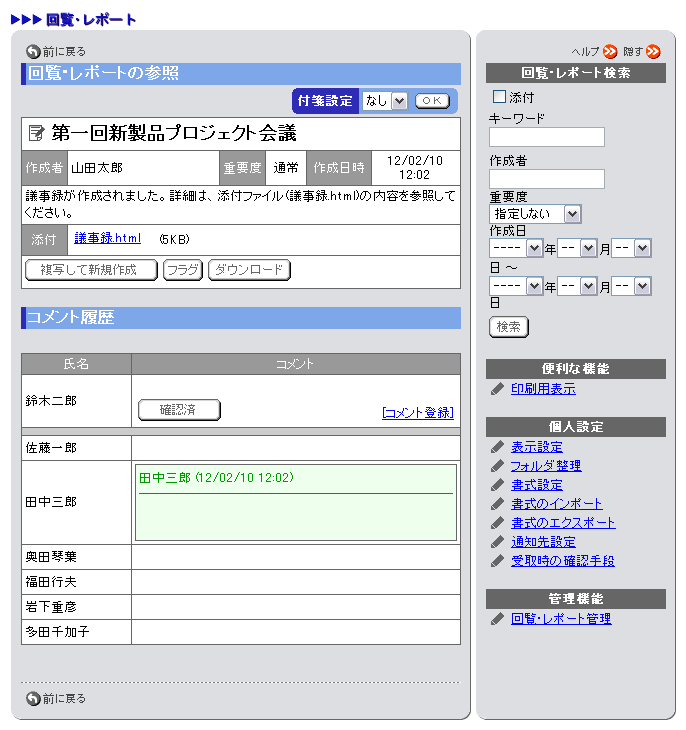Open the 表示設定 link
The width and height of the screenshot is (686, 730).
point(537,447)
